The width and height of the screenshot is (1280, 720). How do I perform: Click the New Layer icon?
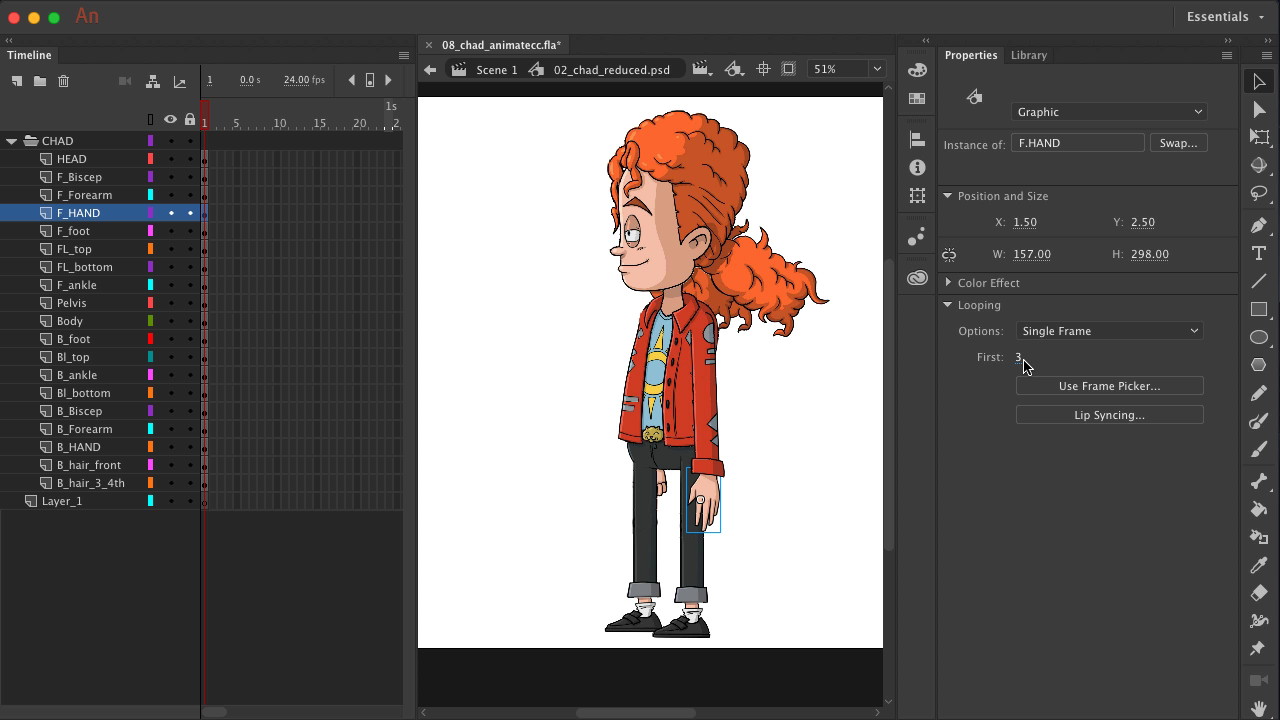pyautogui.click(x=17, y=81)
